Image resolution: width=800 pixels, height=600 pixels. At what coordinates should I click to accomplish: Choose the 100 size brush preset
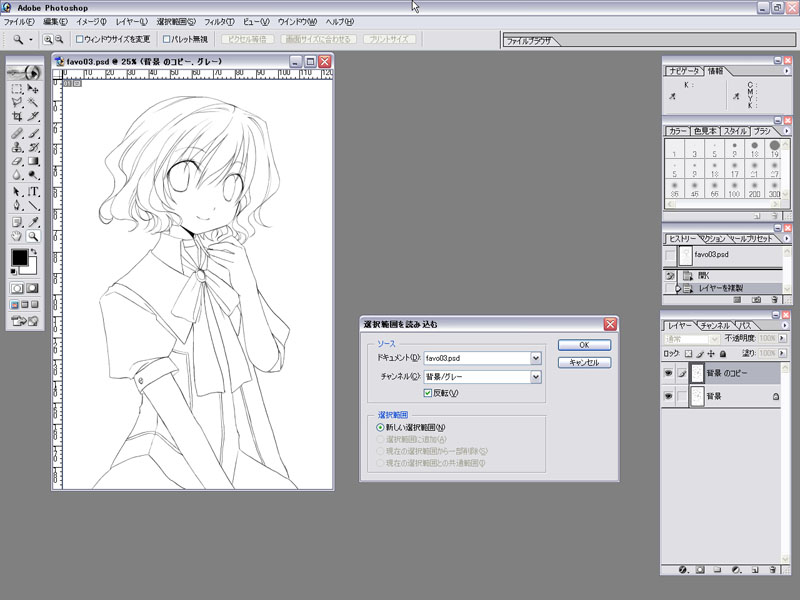click(x=734, y=189)
